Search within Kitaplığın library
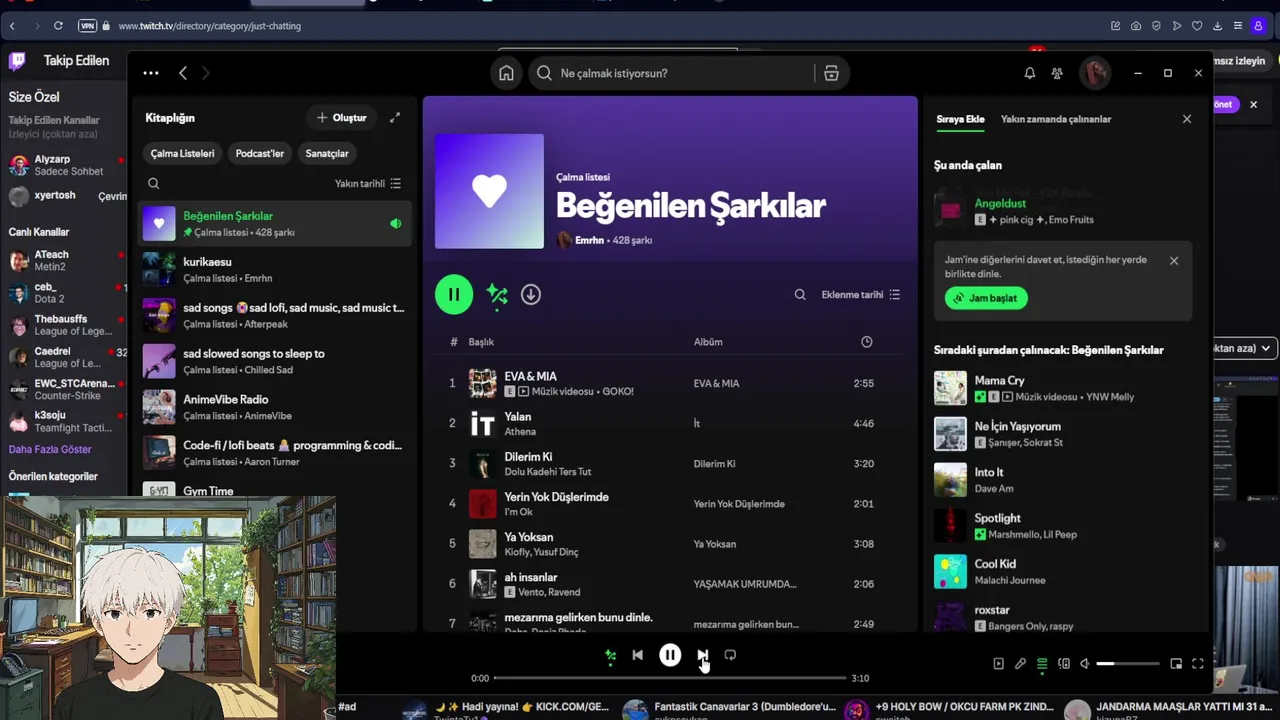 [x=154, y=183]
